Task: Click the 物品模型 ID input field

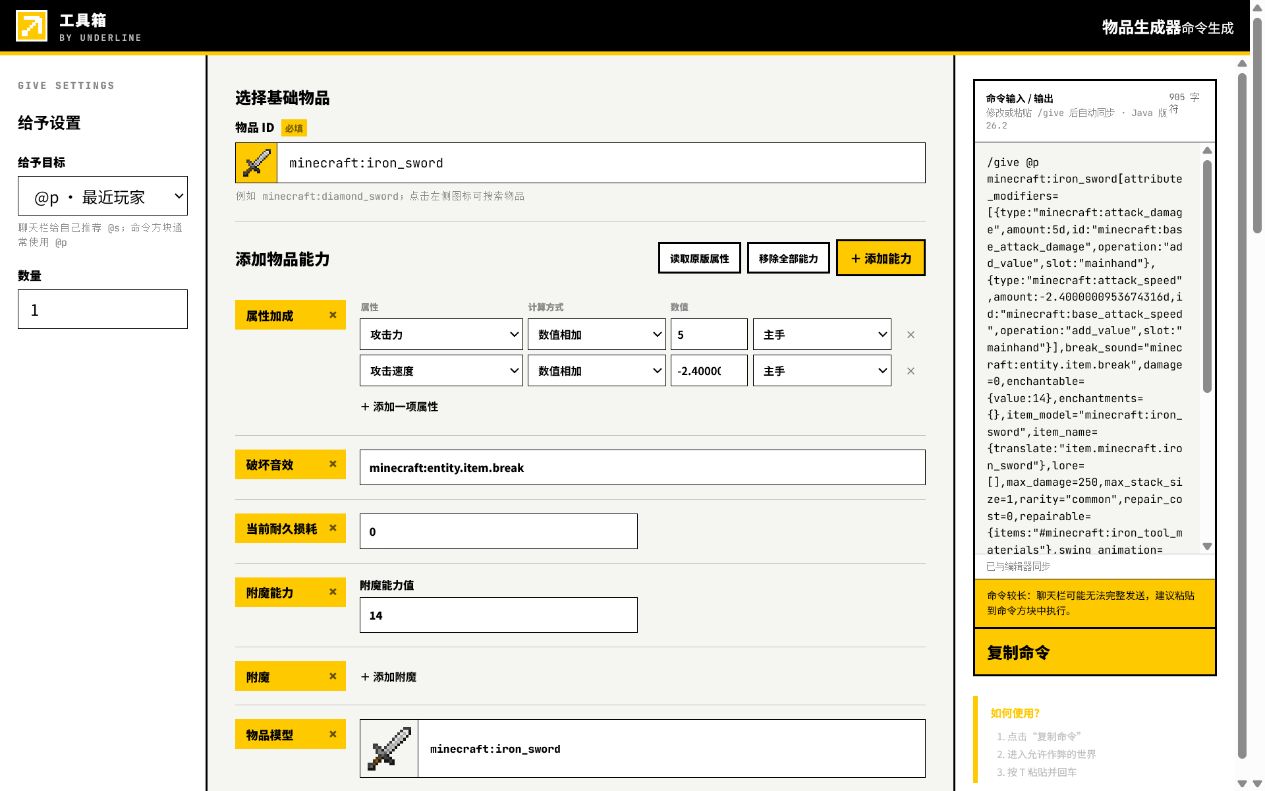Action: tap(672, 749)
